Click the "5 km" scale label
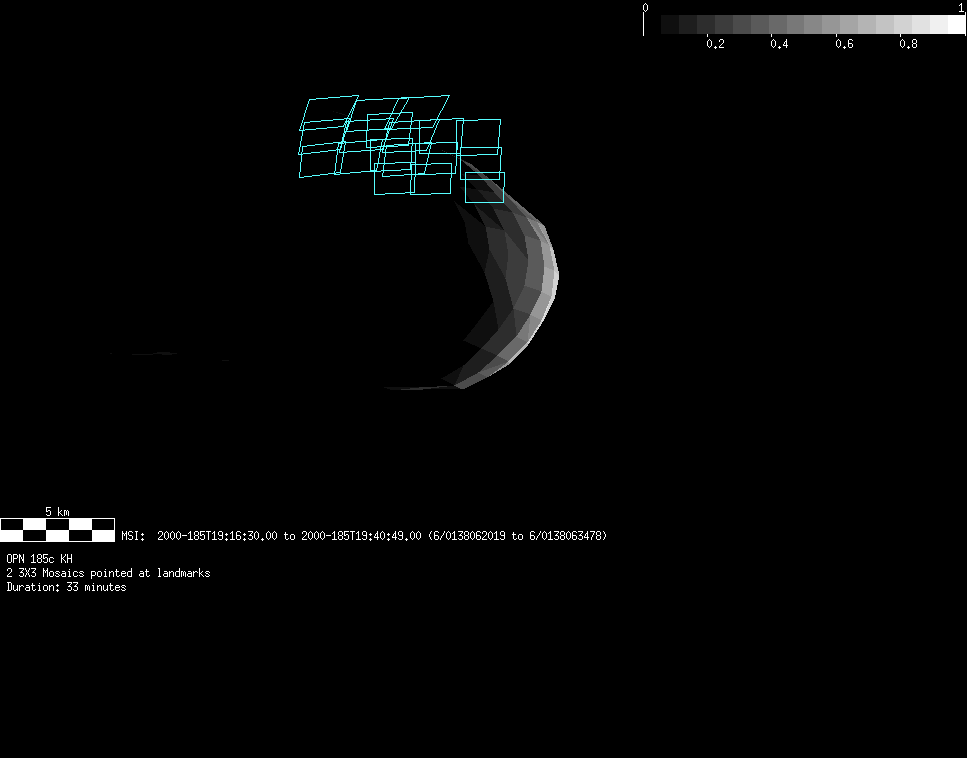The width and height of the screenshot is (967, 758). (x=57, y=511)
